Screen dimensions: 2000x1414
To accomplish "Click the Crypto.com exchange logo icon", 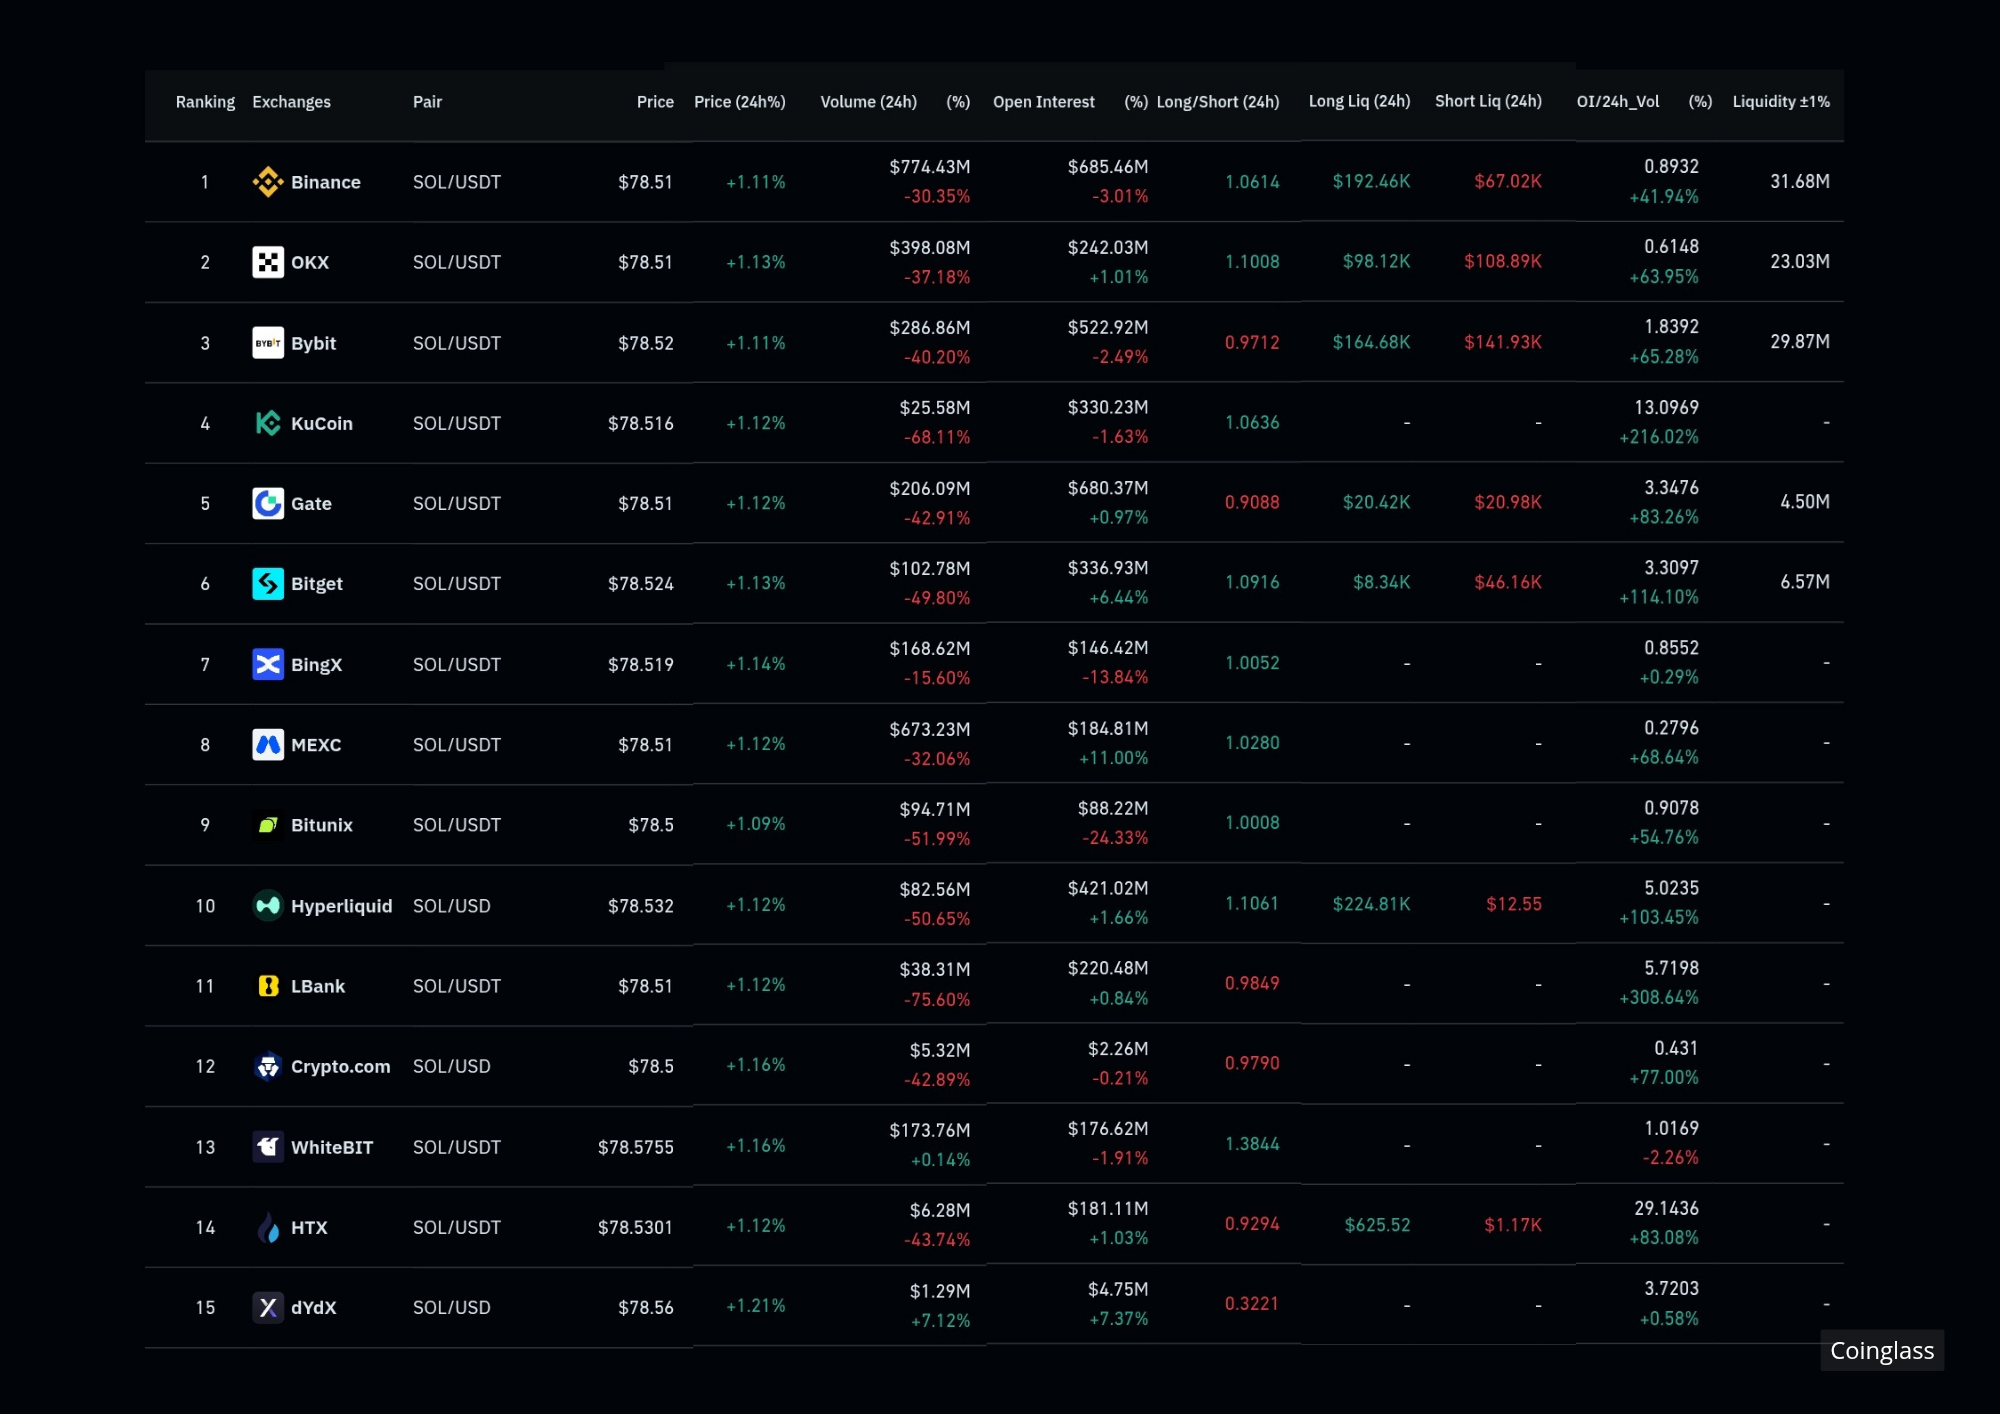I will (x=268, y=1066).
